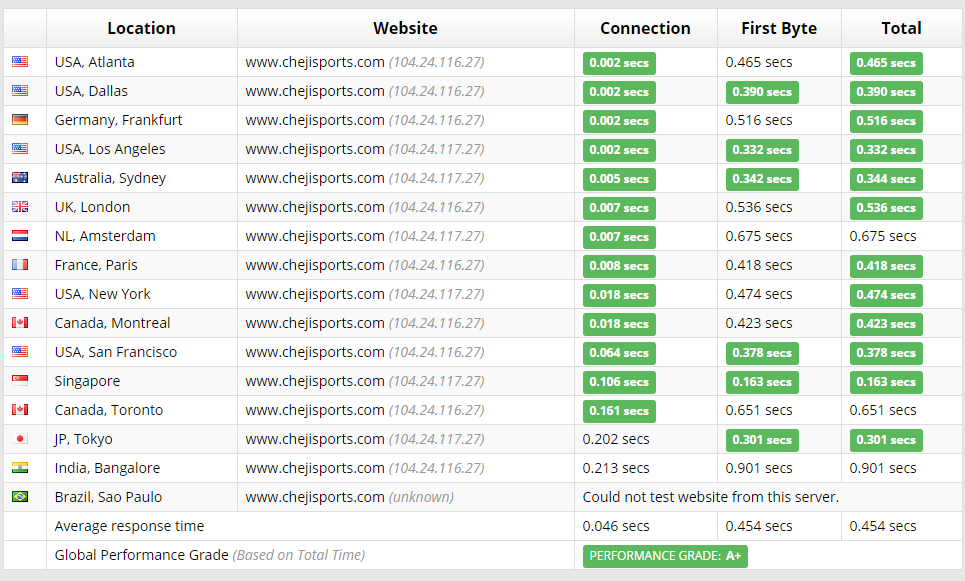The height and width of the screenshot is (581, 965).
Task: Click the Total column header
Action: click(x=902, y=28)
